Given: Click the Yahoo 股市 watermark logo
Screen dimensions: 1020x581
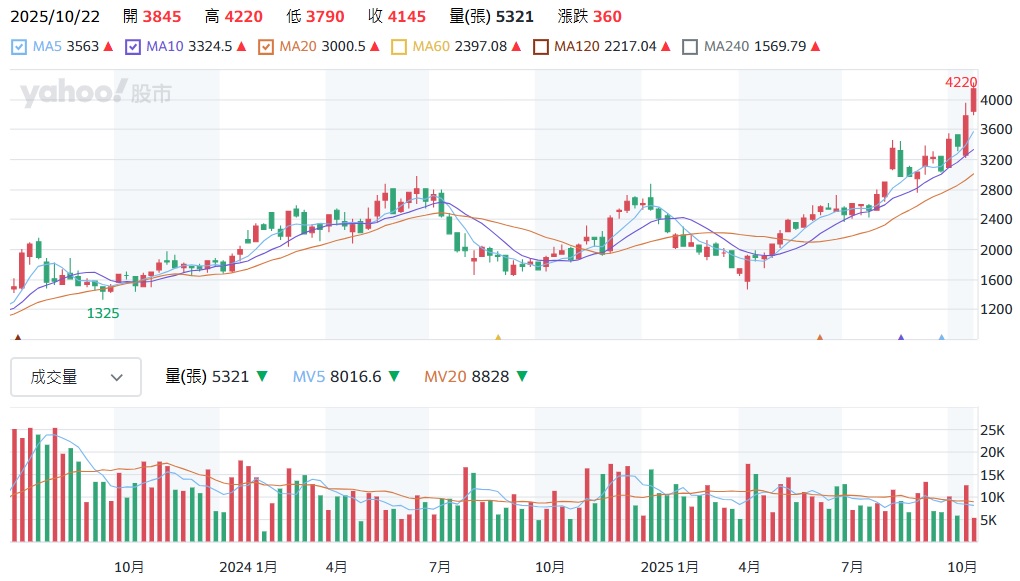Looking at the screenshot, I should coord(96,94).
